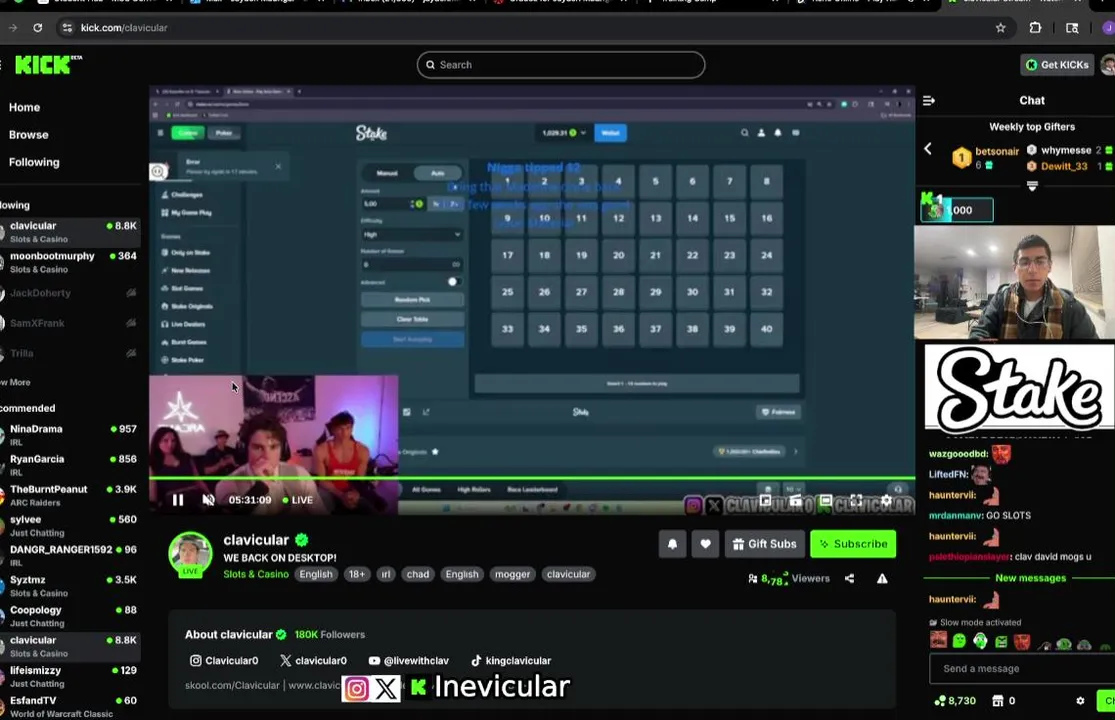Open NinaDrama's recommended channel
Viewport: 1115px width, 720px height.
pos(70,435)
